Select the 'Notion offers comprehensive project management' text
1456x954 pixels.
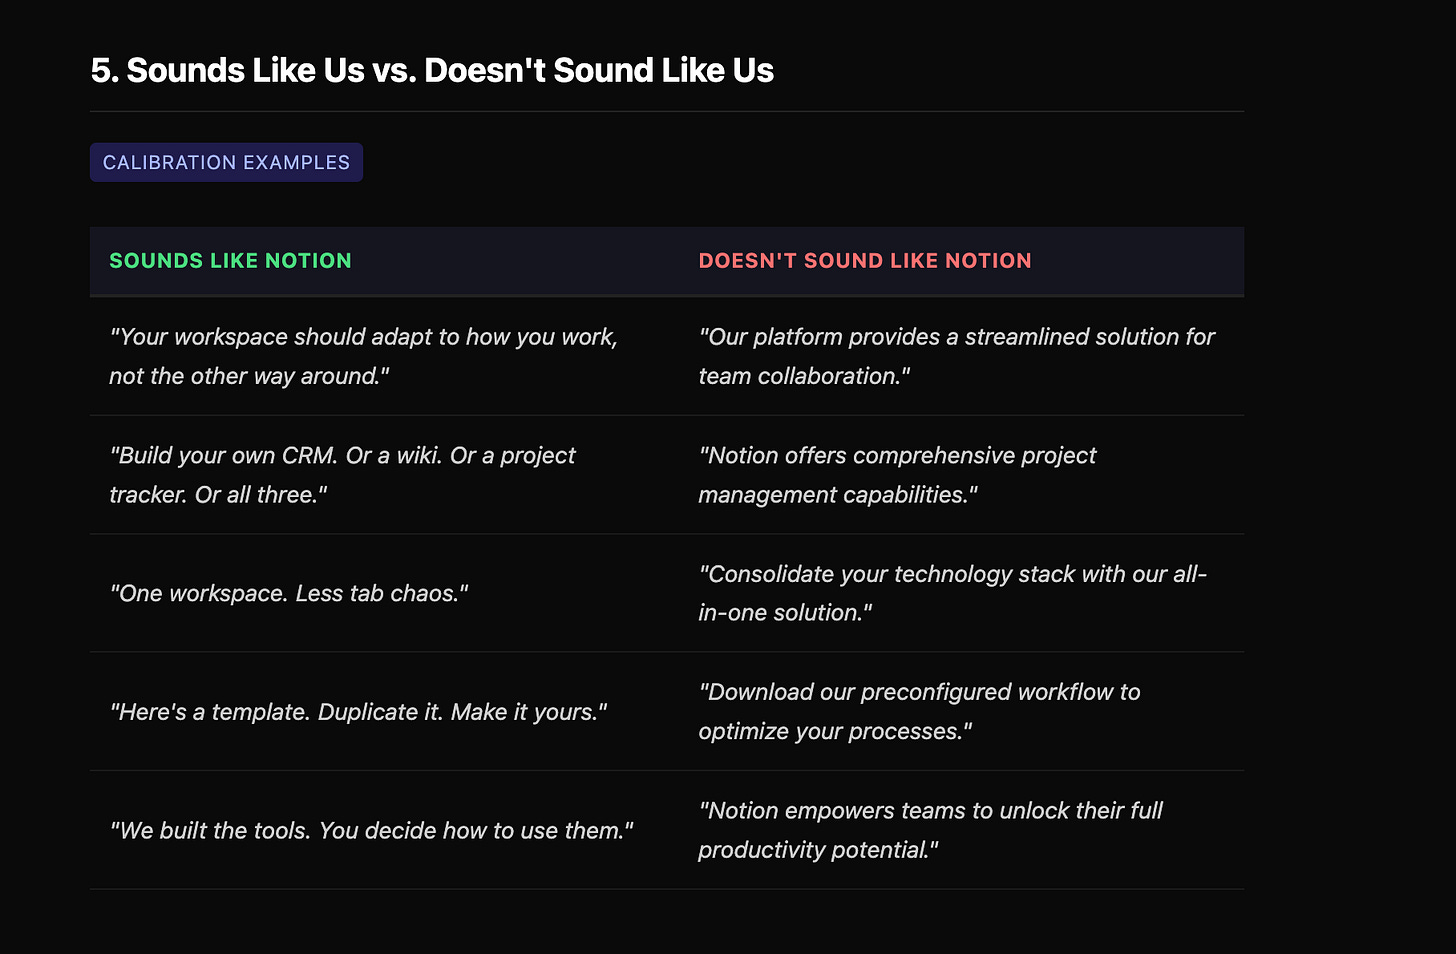coord(897,456)
